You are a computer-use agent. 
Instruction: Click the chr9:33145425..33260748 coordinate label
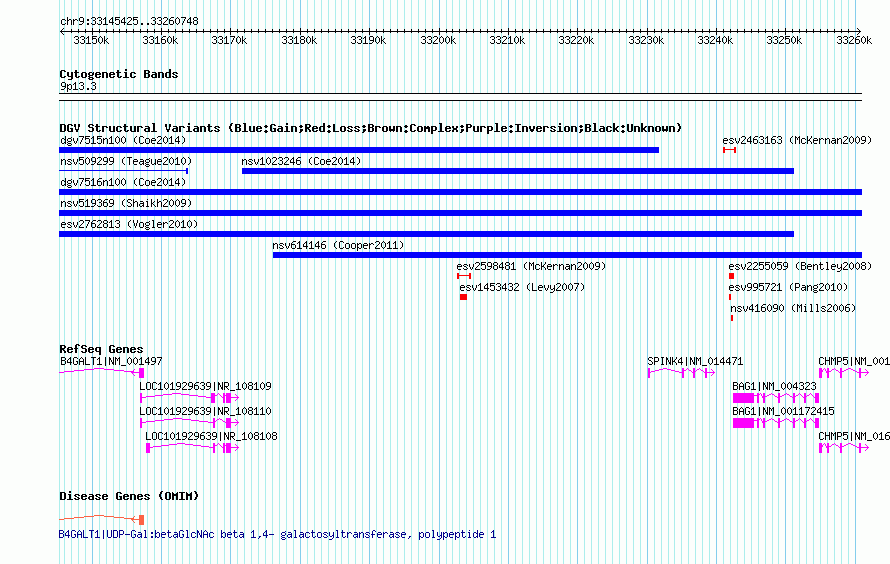(x=129, y=22)
